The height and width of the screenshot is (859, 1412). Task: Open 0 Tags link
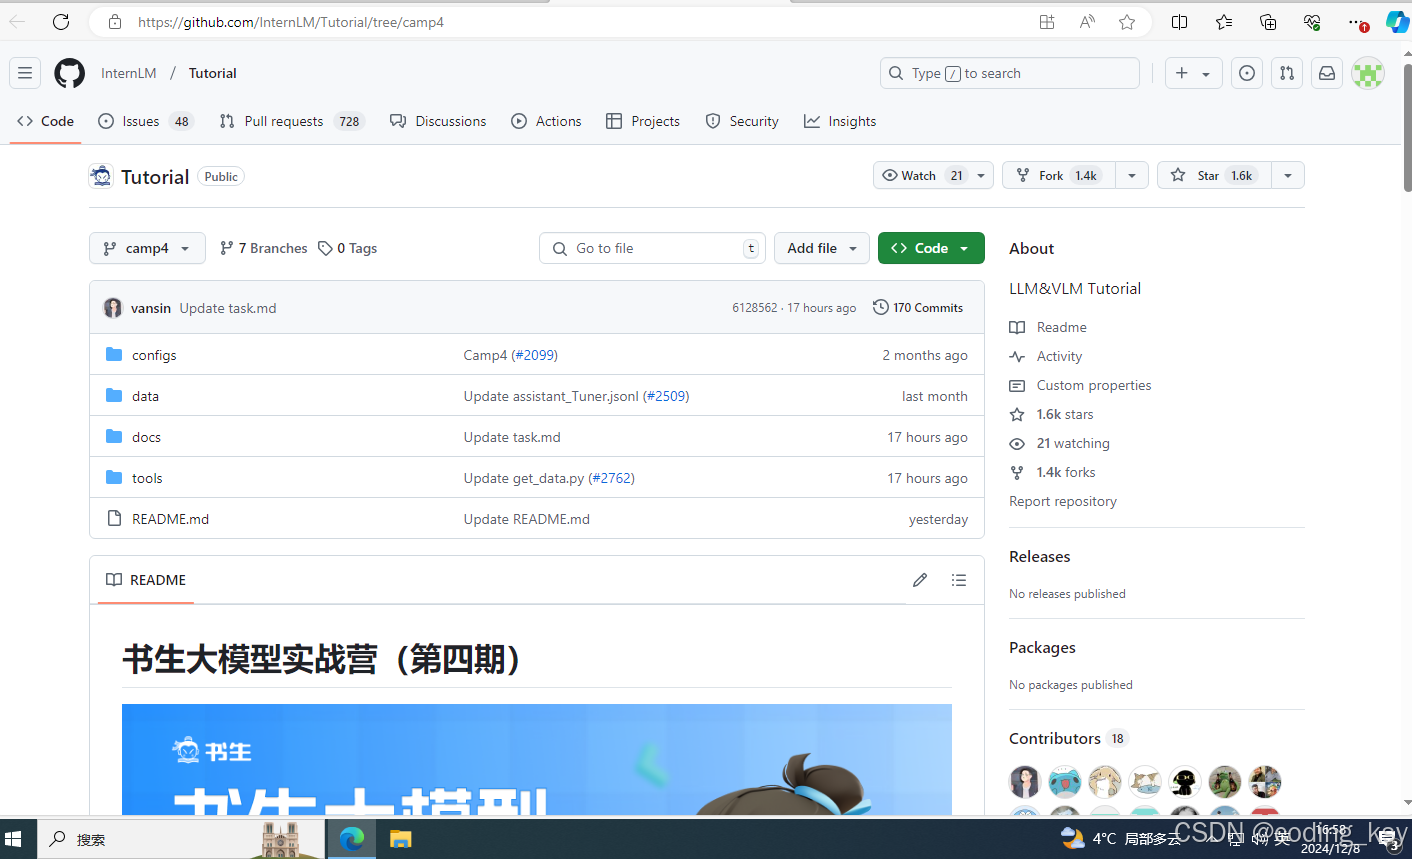coord(348,248)
